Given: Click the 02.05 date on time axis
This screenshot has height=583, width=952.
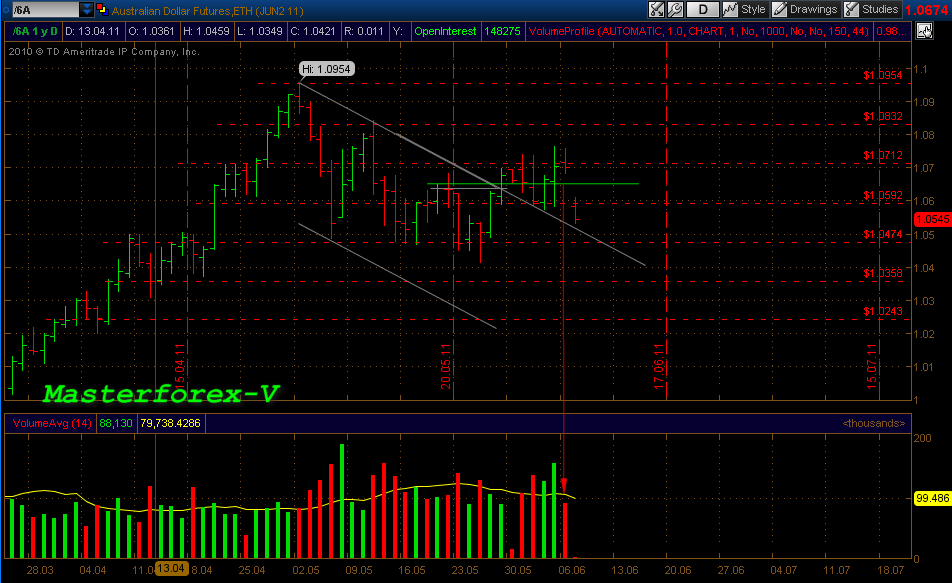Looking at the screenshot, I should (305, 570).
